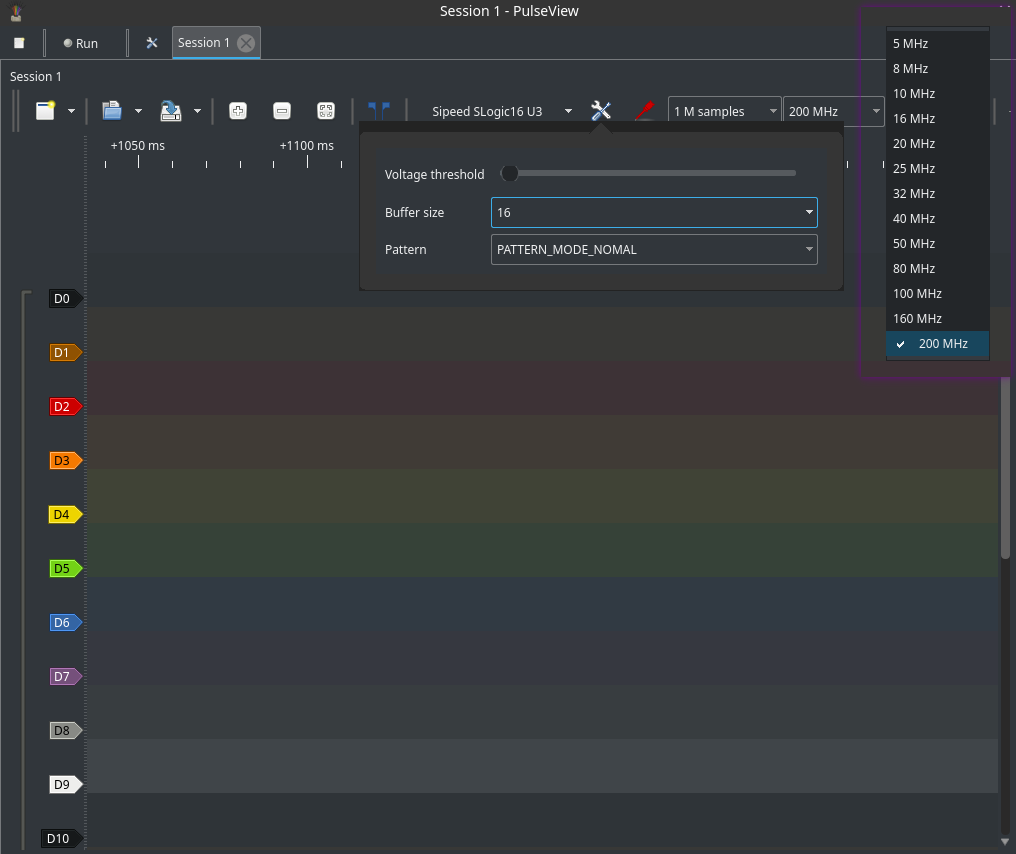Open the Pattern mode dropdown

click(x=654, y=250)
